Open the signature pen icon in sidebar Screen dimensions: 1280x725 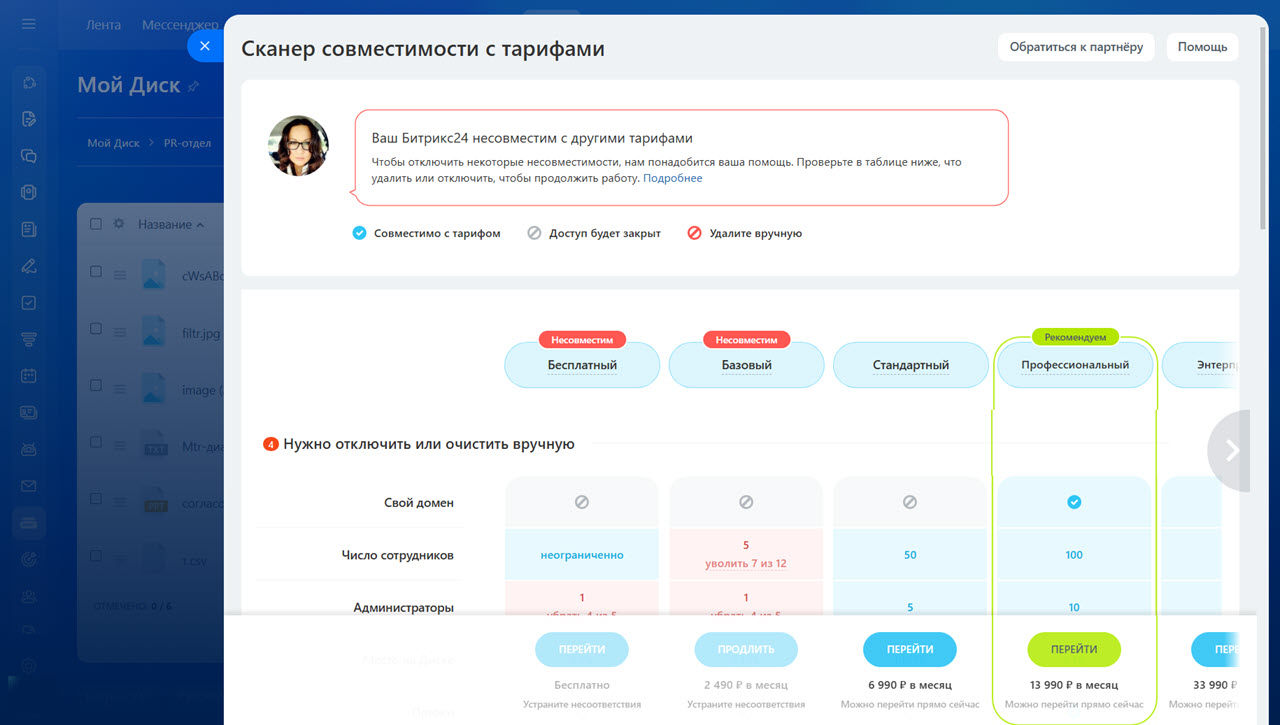tap(28, 266)
